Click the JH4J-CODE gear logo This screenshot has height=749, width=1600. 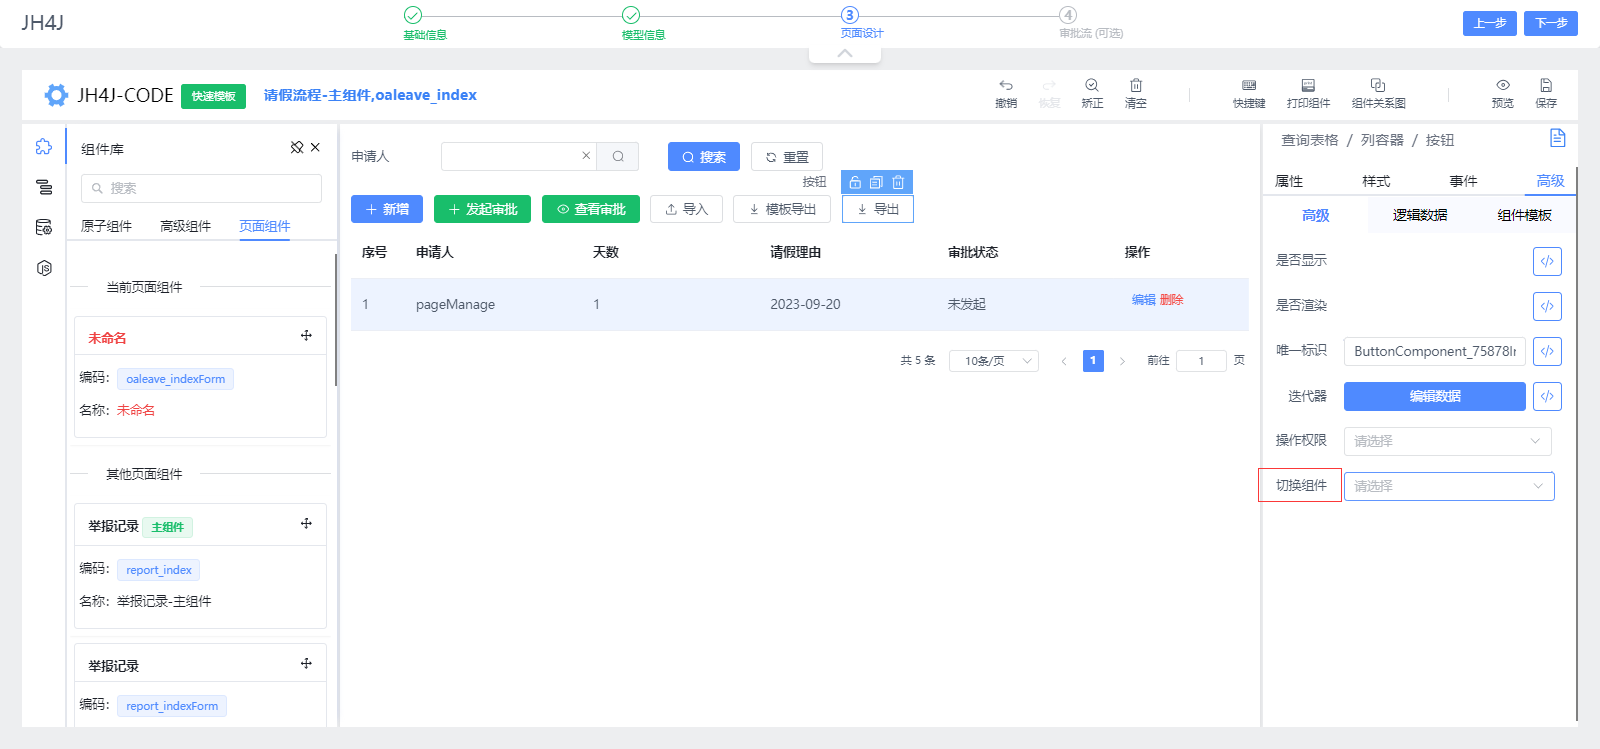point(56,95)
